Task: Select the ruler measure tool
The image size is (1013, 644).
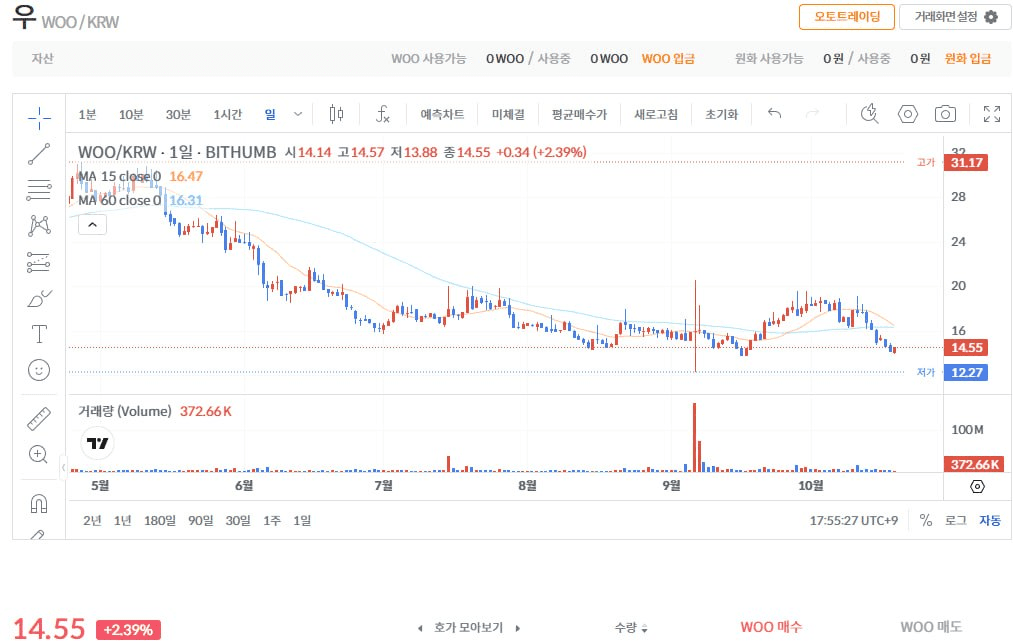Action: [39, 419]
